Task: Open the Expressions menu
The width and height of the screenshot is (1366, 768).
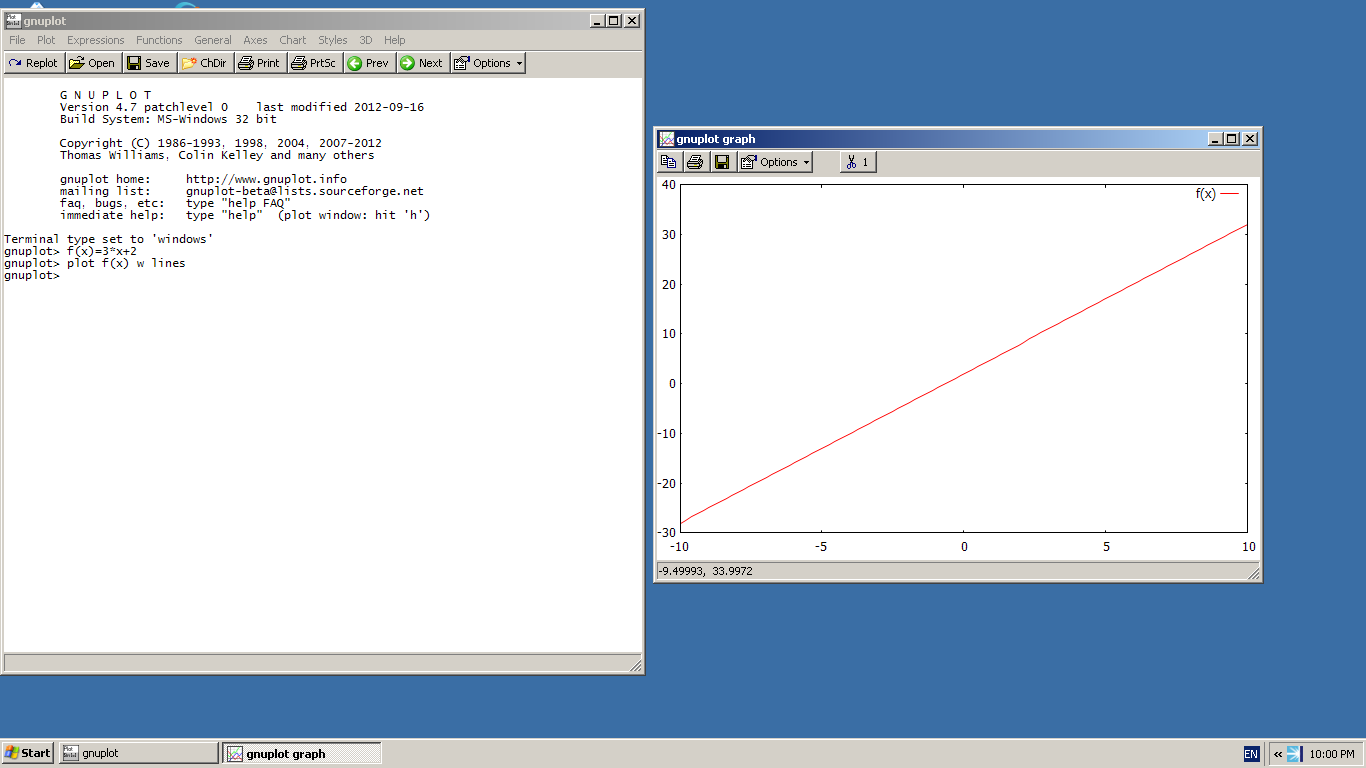Action: pos(96,40)
